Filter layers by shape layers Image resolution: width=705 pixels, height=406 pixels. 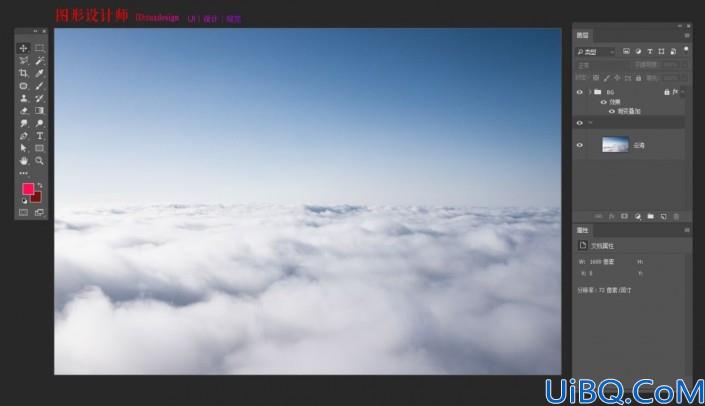661,52
